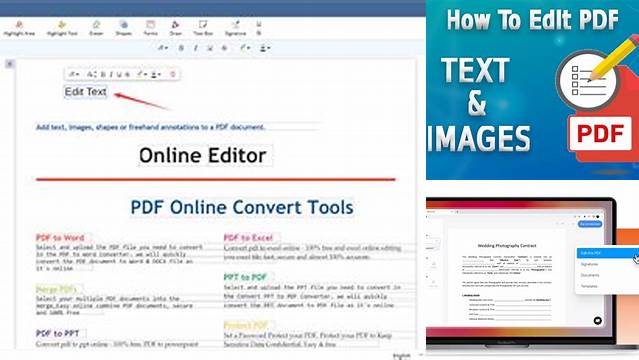
Task: Toggle Italic in the main formatting bar
Action: tap(196, 48)
